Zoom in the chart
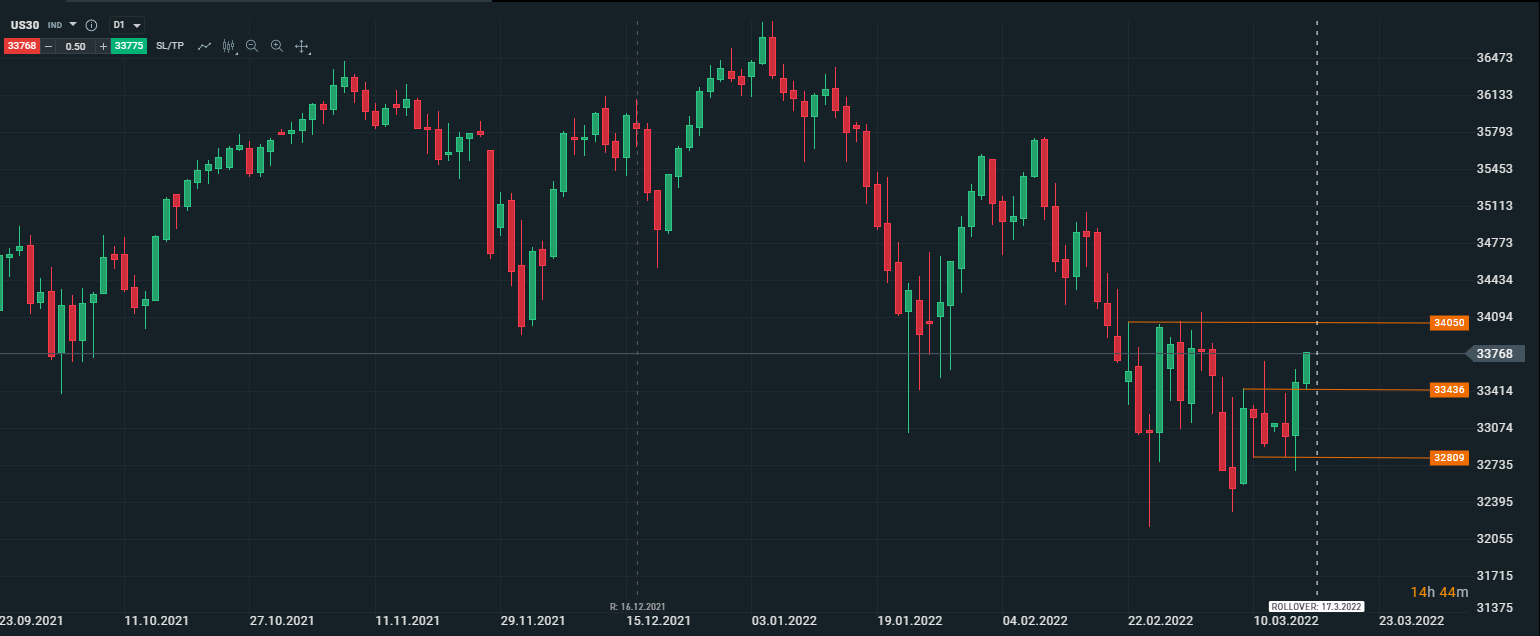 277,46
